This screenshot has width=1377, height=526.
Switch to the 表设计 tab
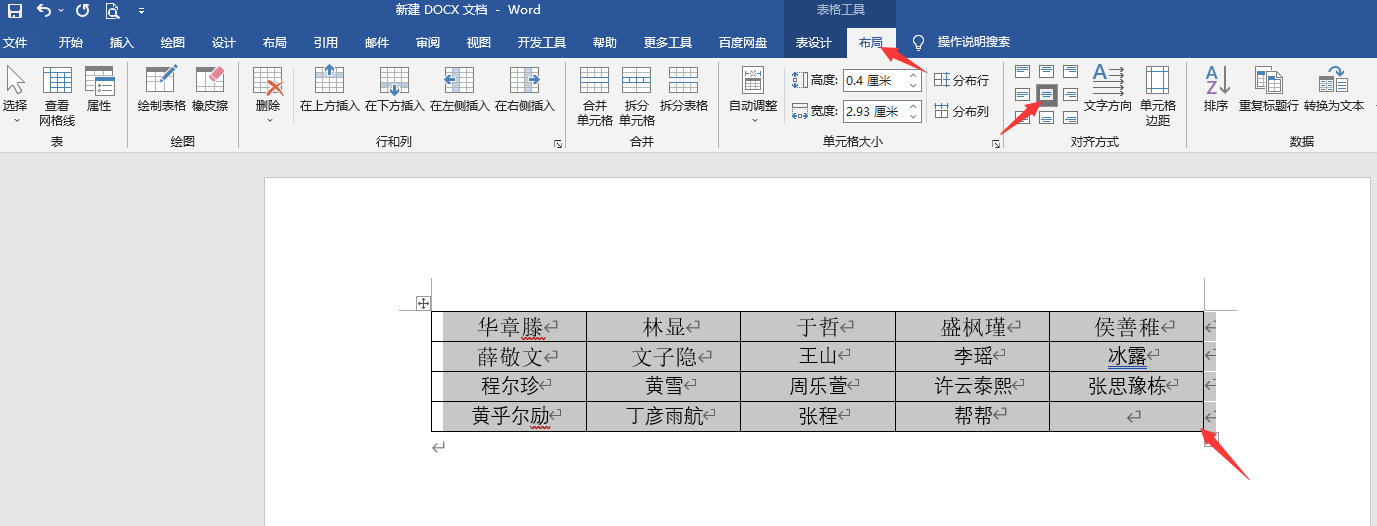tap(814, 42)
